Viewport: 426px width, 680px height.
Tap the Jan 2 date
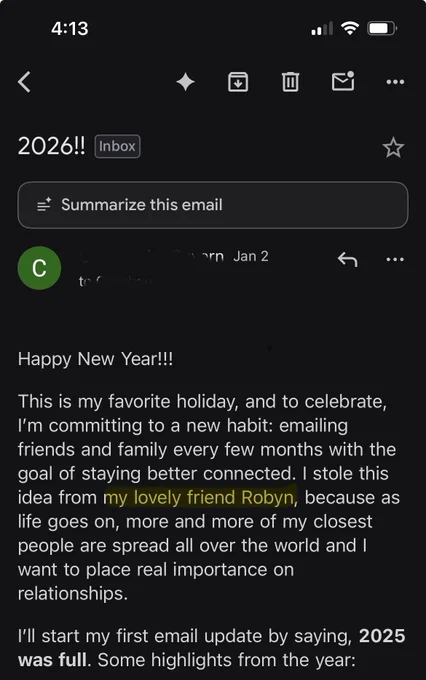click(x=251, y=256)
